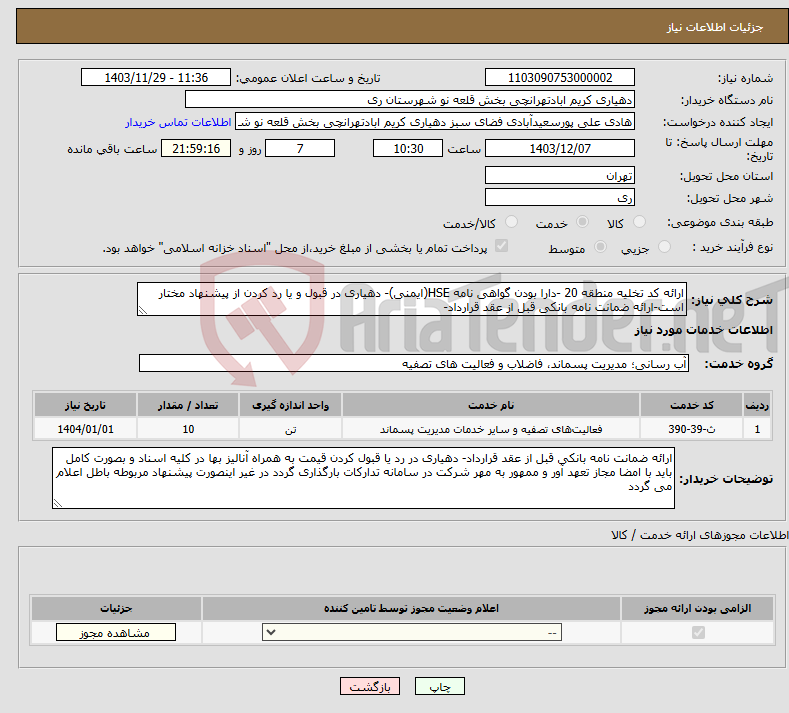Select the کالا/خدمت radio button
This screenshot has height=713, width=789.
point(511,222)
